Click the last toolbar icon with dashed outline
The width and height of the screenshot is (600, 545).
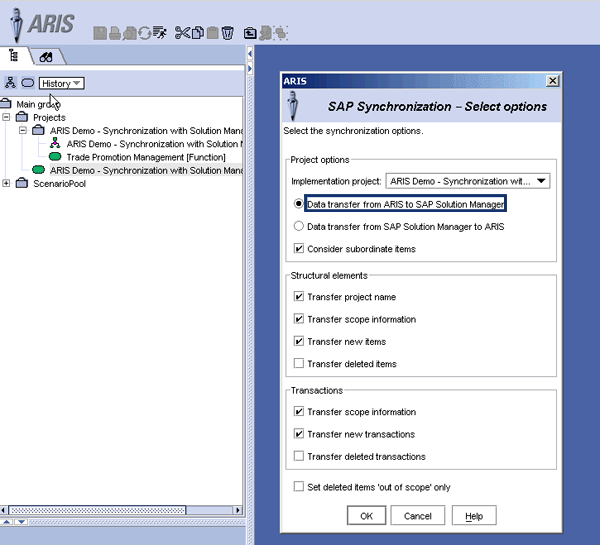281,33
